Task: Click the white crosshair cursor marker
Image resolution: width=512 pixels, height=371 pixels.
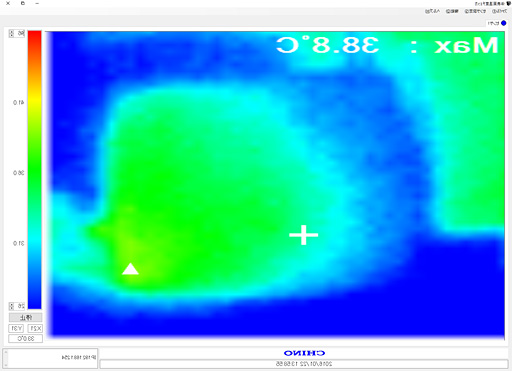Action: click(x=303, y=235)
